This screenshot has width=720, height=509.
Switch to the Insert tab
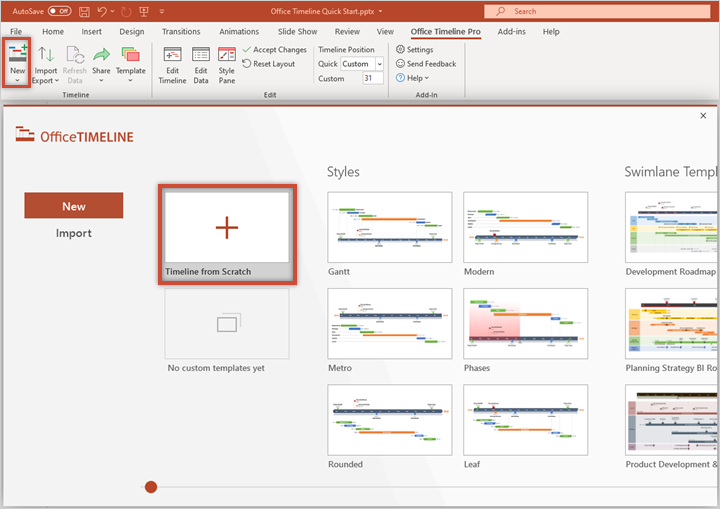(91, 32)
